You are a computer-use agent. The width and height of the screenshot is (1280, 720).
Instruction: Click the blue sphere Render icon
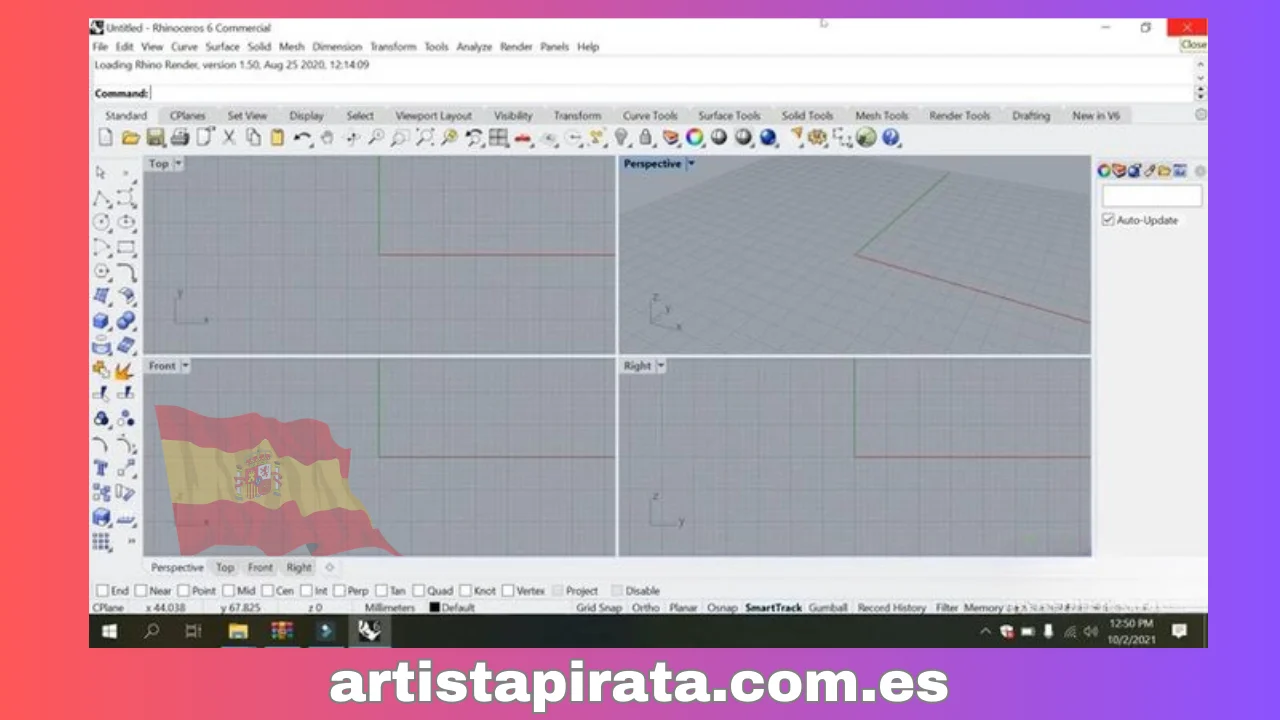point(768,138)
